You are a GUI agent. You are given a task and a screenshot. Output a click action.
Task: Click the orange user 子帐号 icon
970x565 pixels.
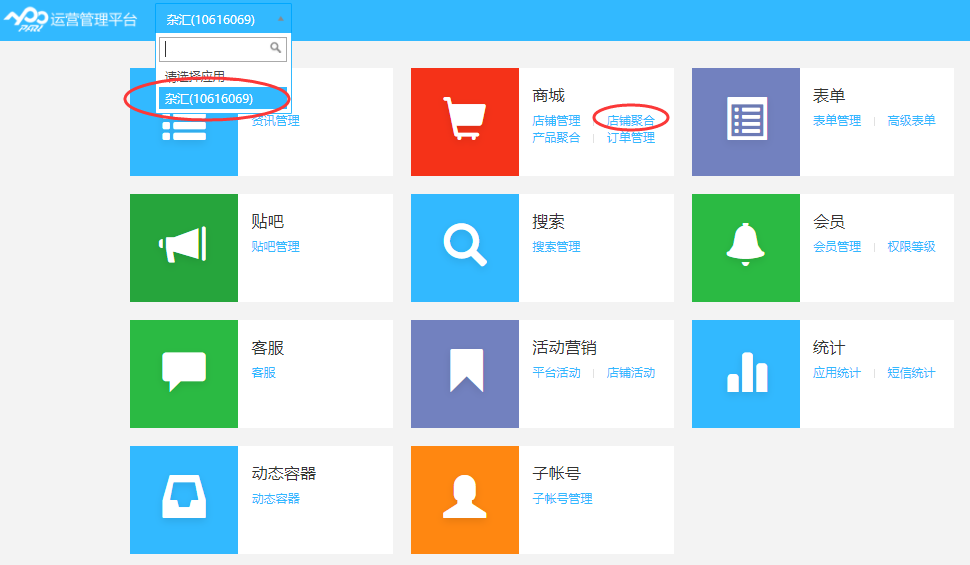pos(464,500)
